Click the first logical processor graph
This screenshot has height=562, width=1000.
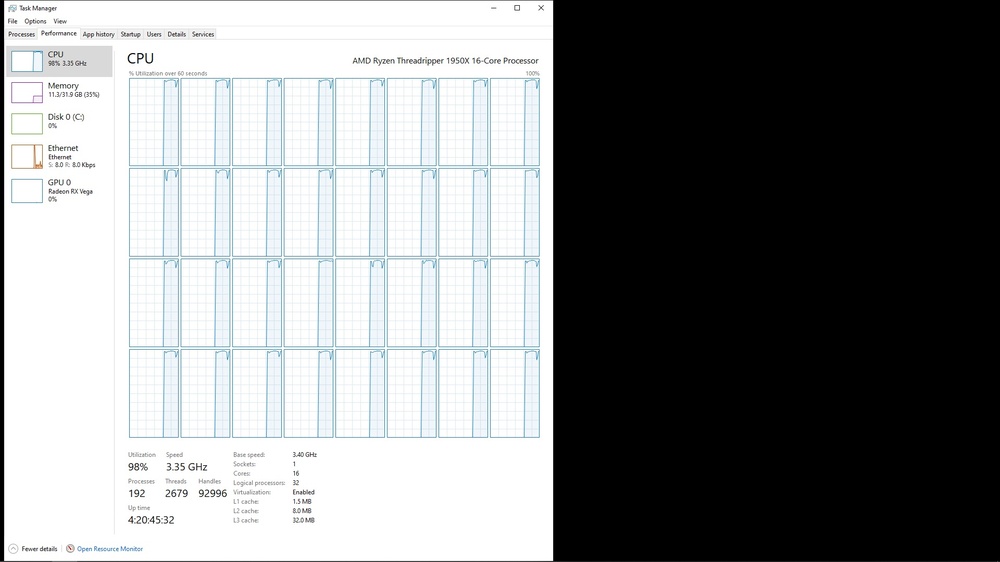point(153,122)
